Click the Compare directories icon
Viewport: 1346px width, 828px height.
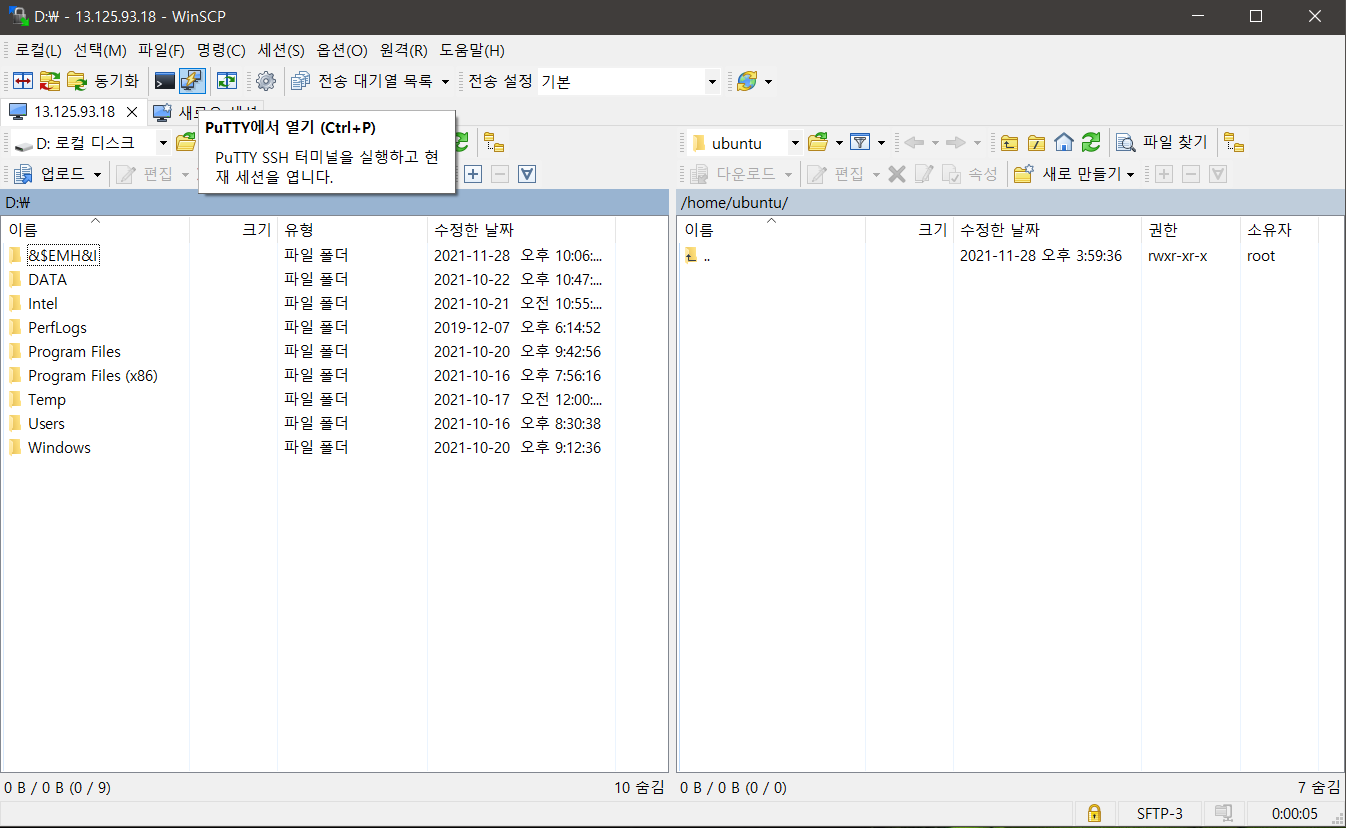[x=23, y=81]
